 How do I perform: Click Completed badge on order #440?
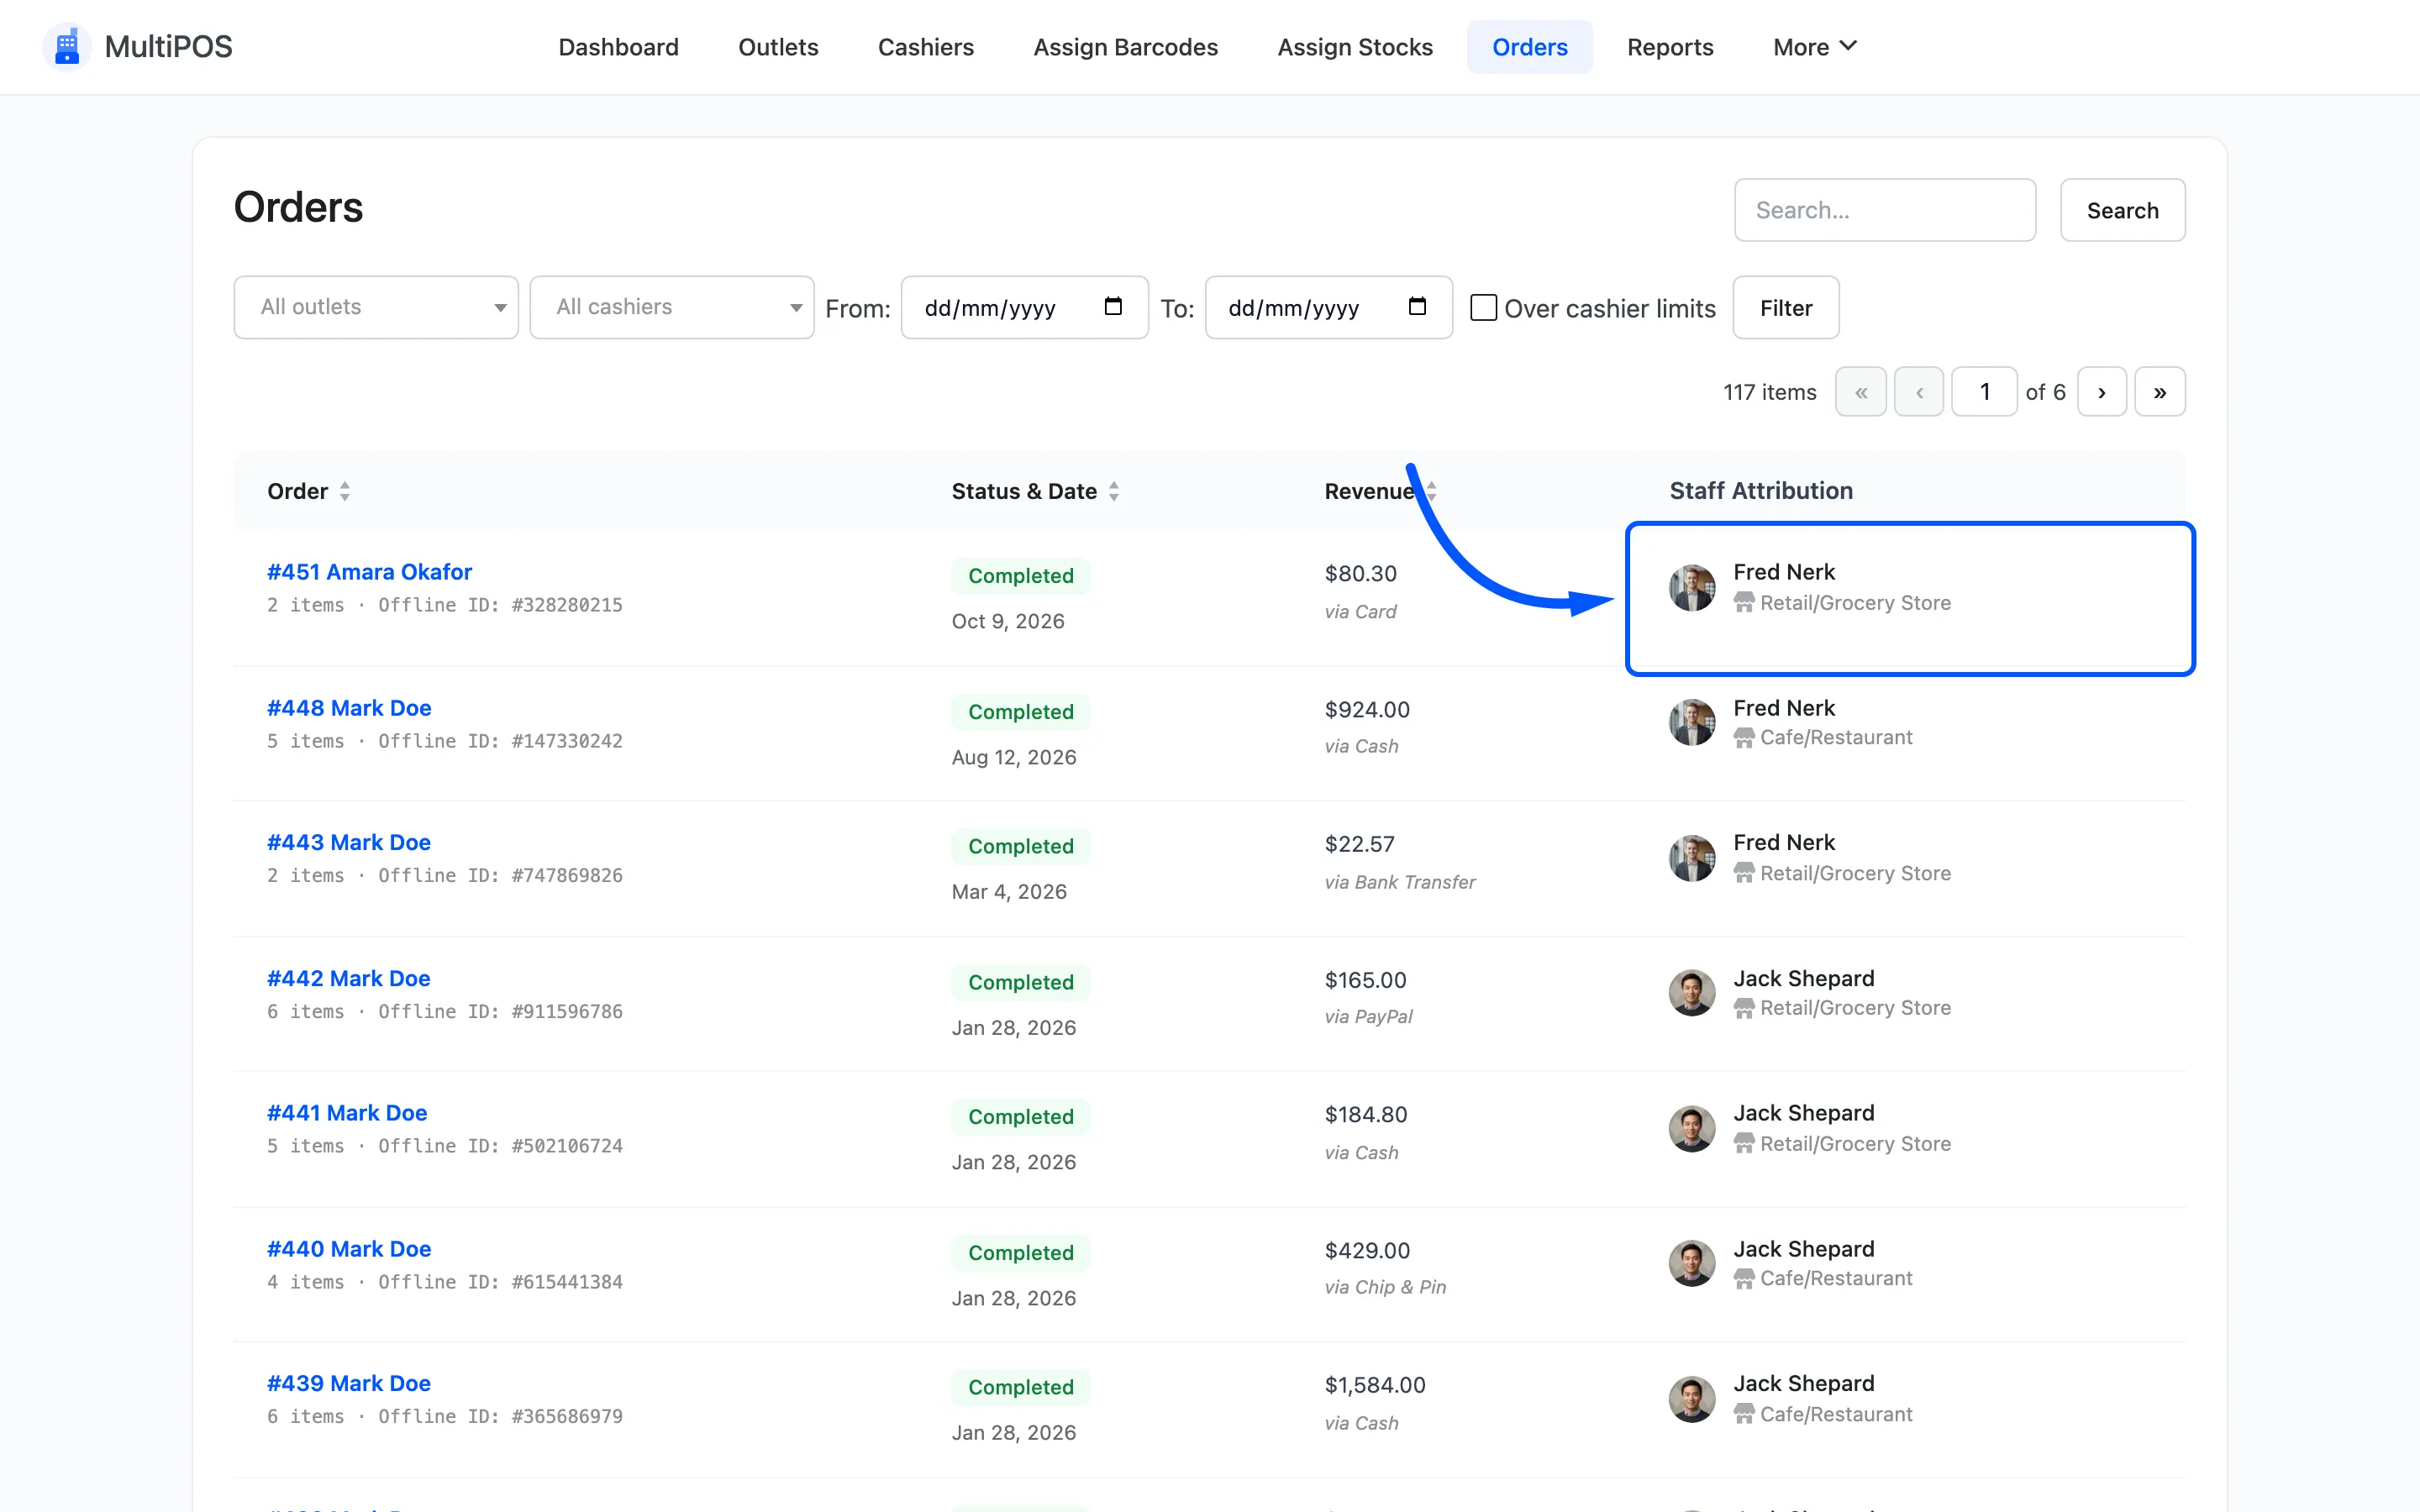pos(1020,1253)
